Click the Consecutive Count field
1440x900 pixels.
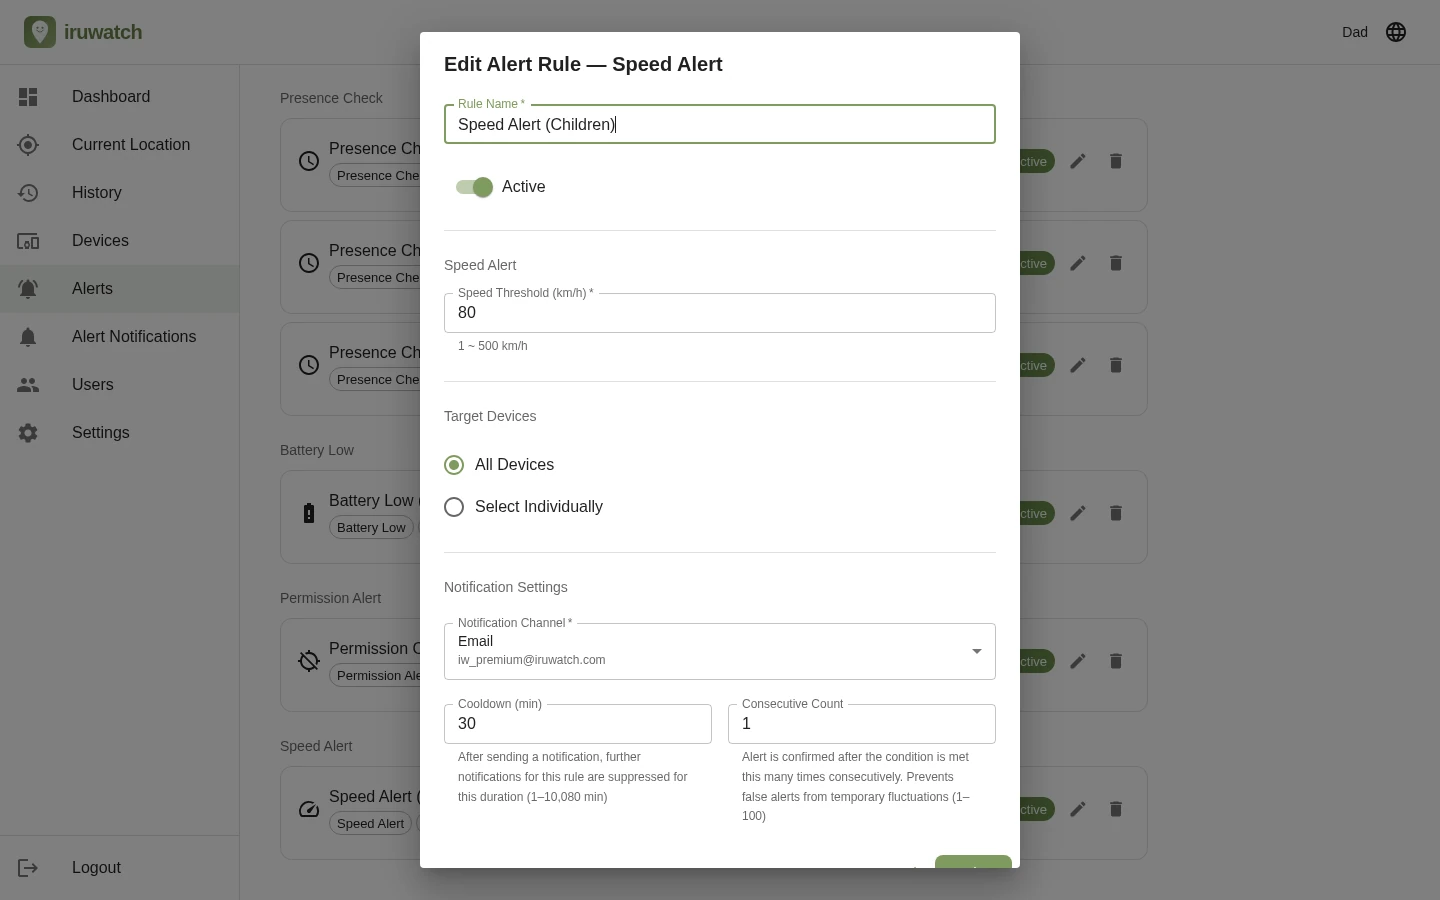pyautogui.click(x=862, y=724)
